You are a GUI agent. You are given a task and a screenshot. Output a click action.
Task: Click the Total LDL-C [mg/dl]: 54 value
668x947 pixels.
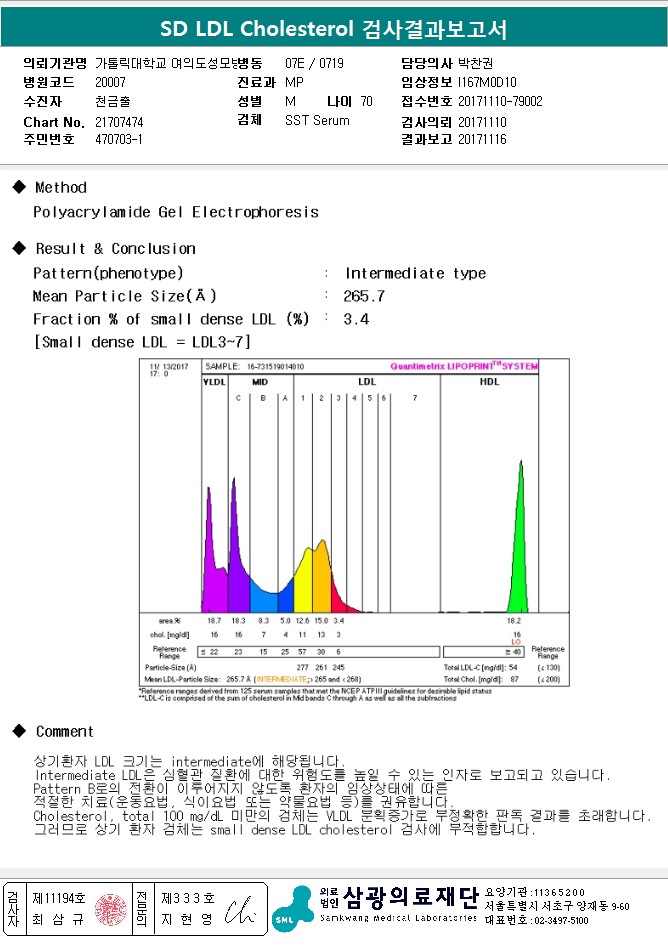(481, 668)
